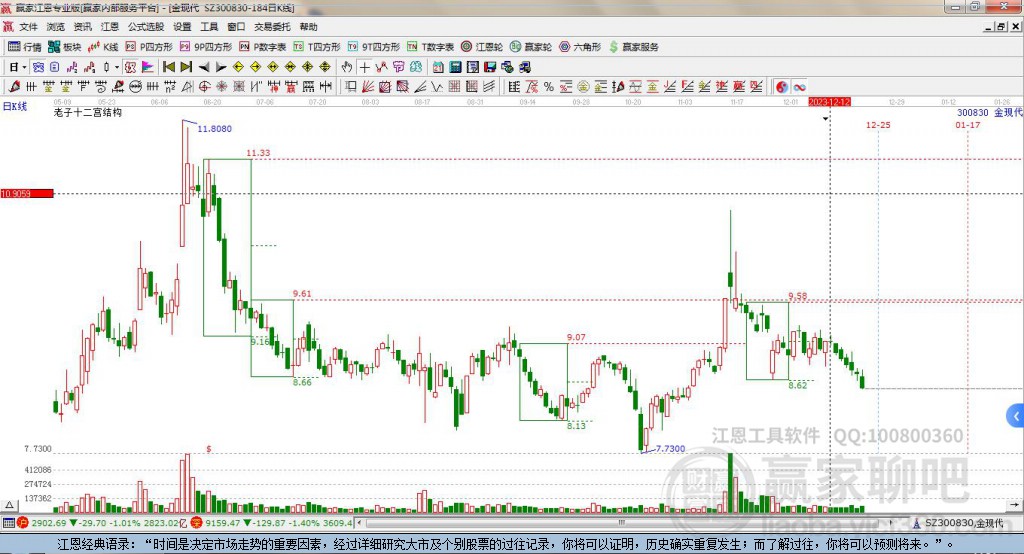The width and height of the screenshot is (1024, 554).
Task: Open the 浏览 menu
Action: tap(56, 27)
